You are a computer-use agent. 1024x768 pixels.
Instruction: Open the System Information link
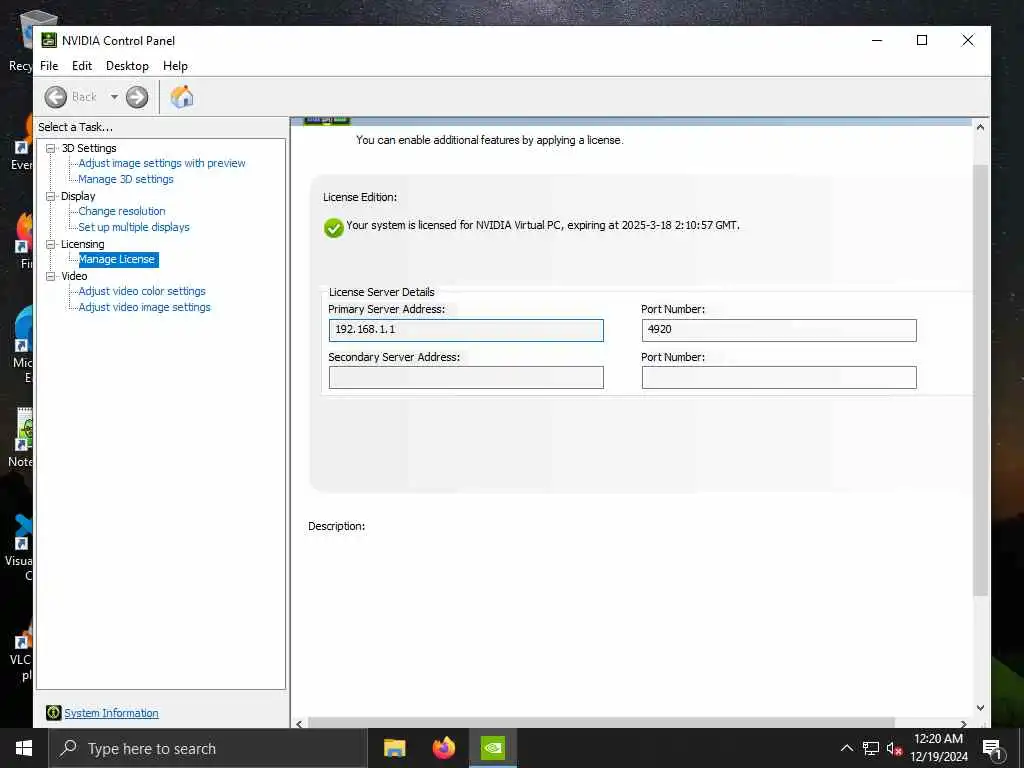click(111, 713)
